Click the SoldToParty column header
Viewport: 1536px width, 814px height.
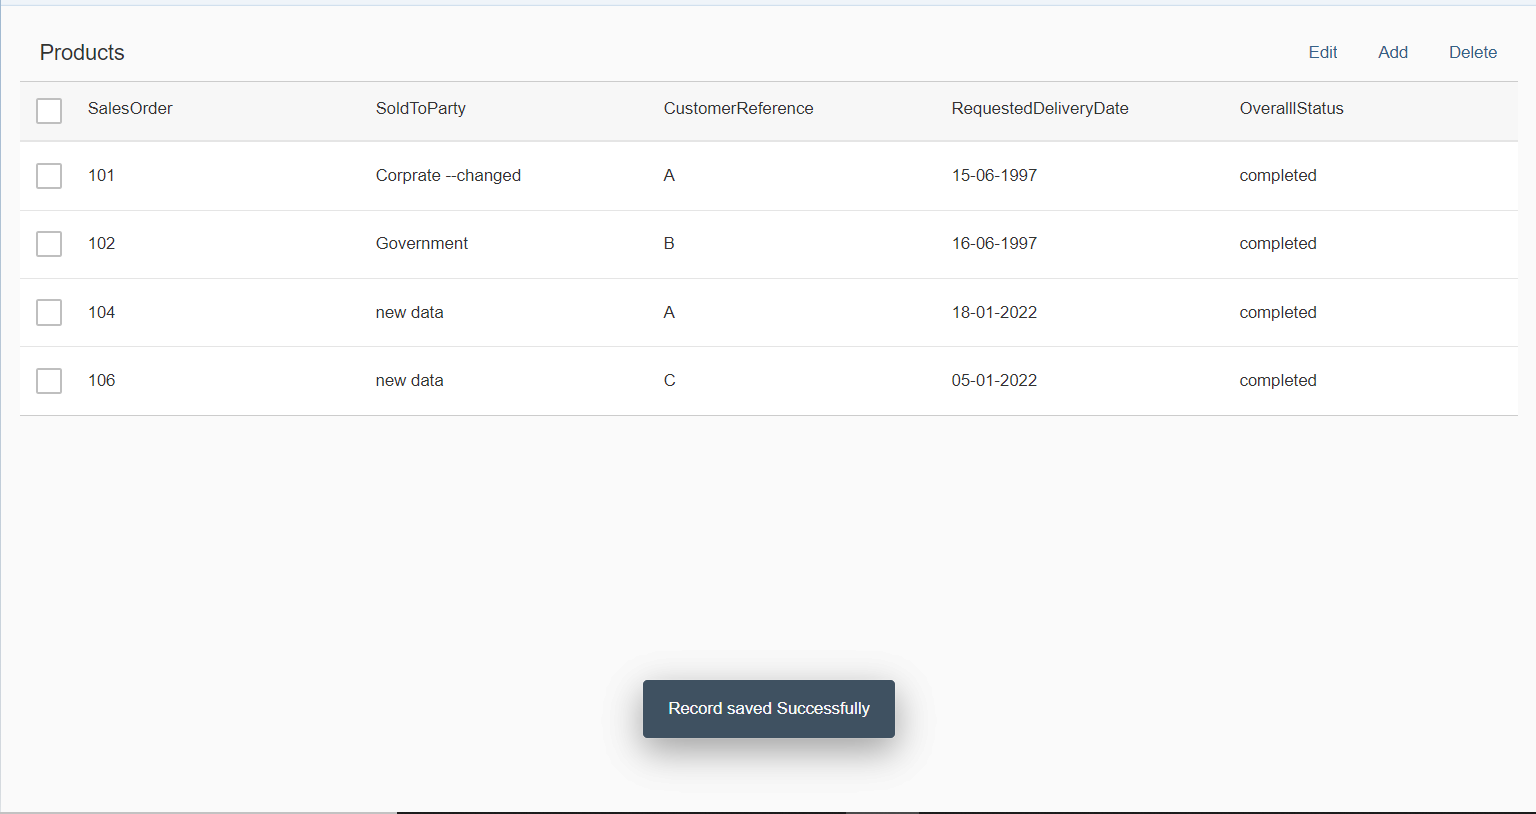(420, 108)
